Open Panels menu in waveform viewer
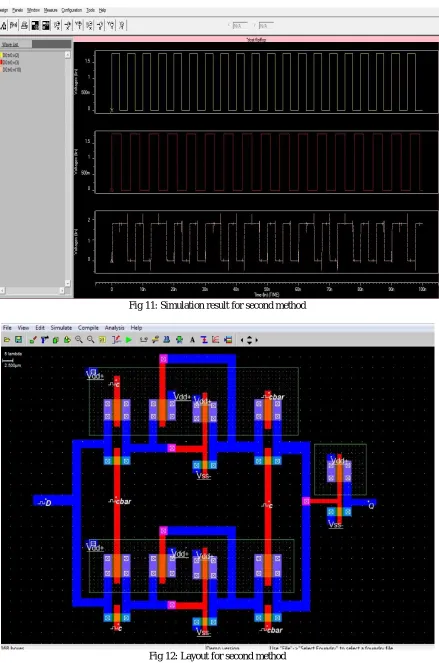The height and width of the screenshot is (663, 439). point(17,10)
